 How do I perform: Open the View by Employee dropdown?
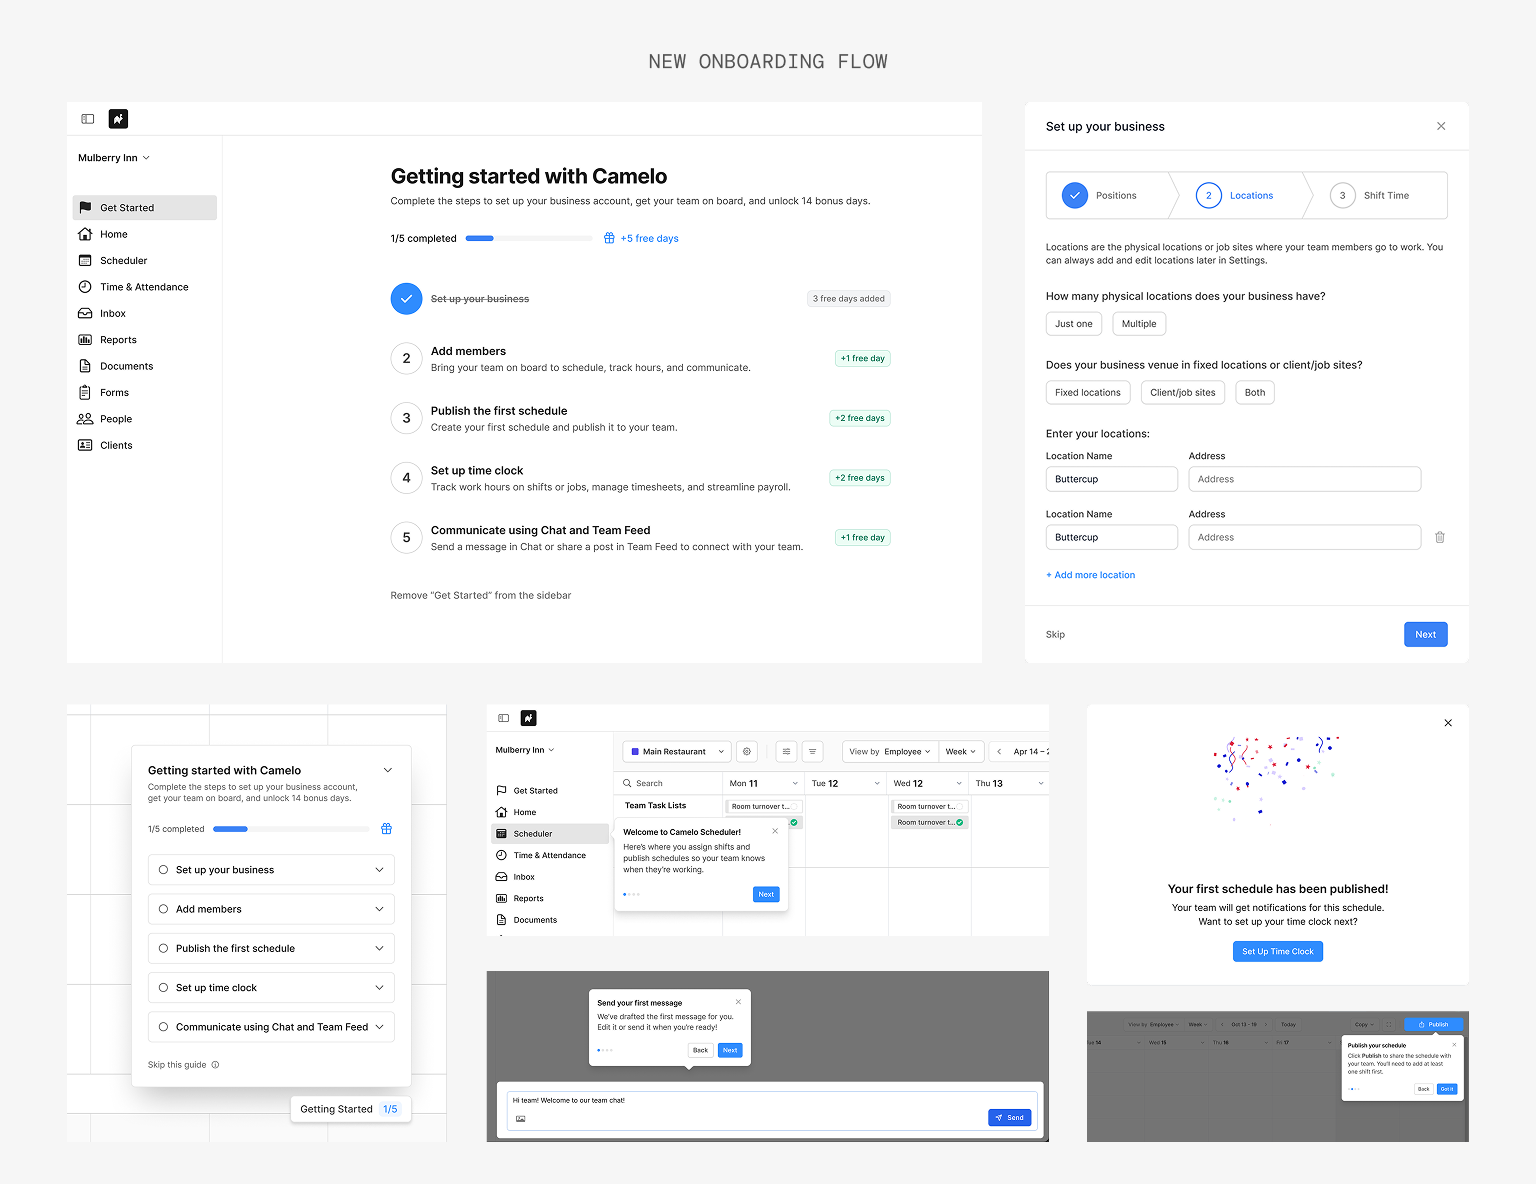pyautogui.click(x=889, y=751)
